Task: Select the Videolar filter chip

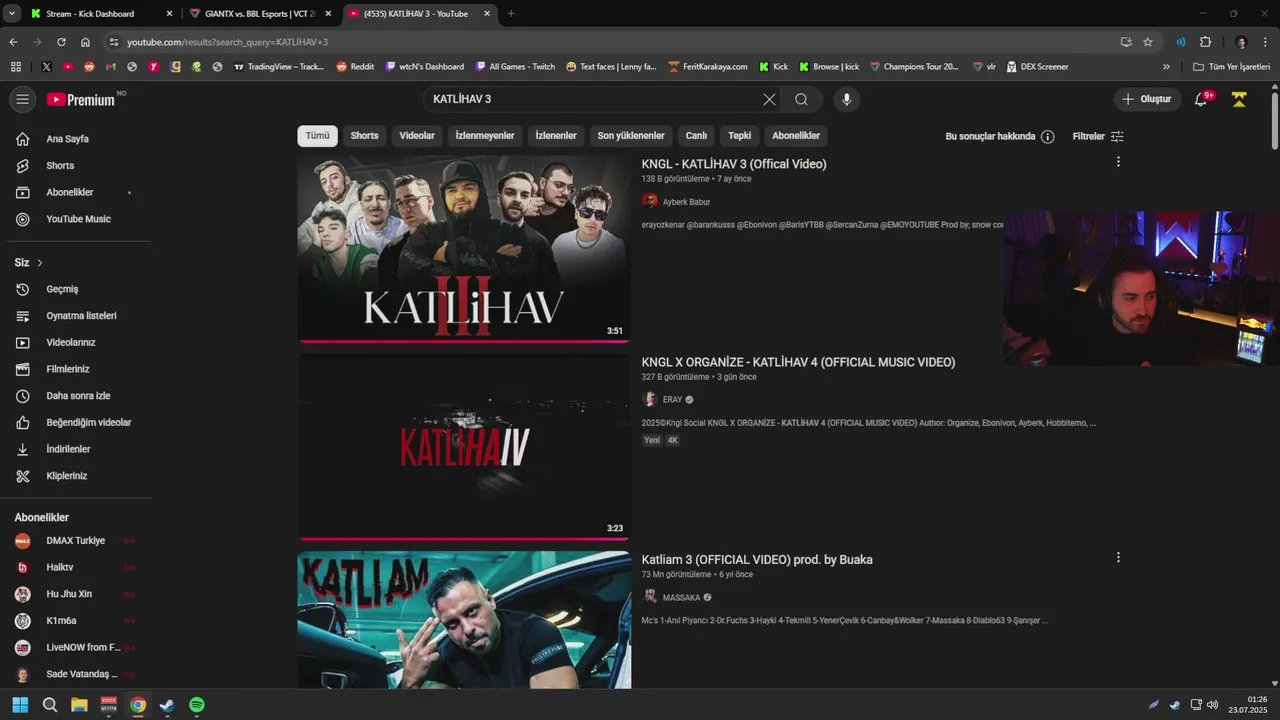Action: (417, 136)
